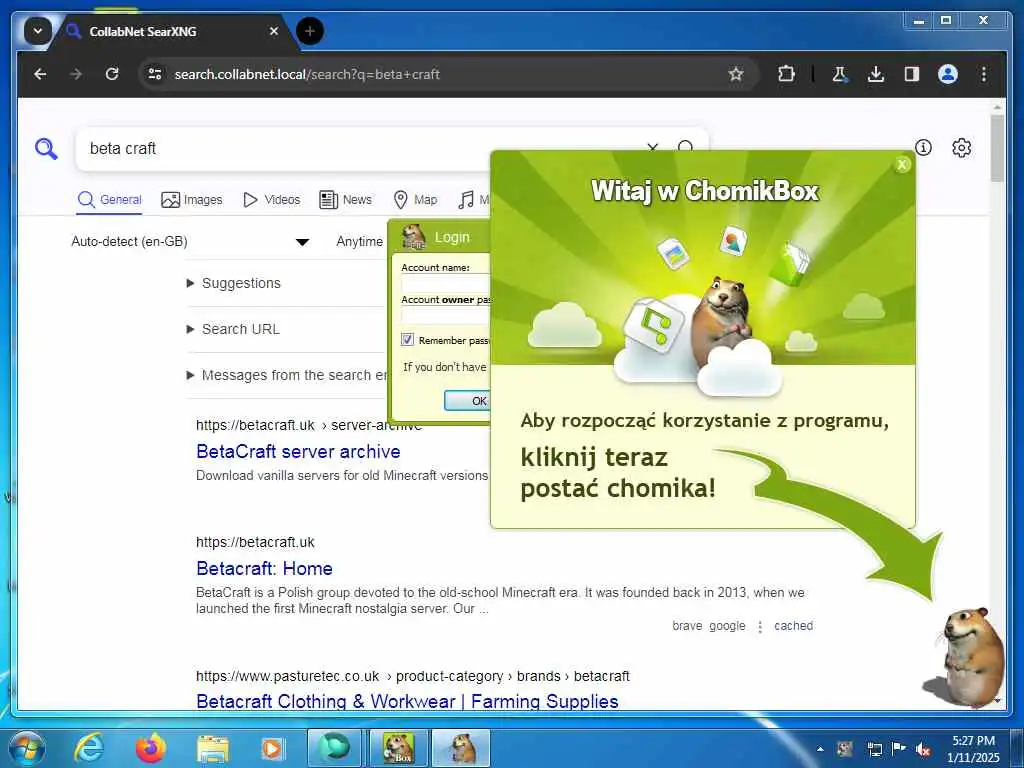Open a new tab with plus button

(x=310, y=31)
